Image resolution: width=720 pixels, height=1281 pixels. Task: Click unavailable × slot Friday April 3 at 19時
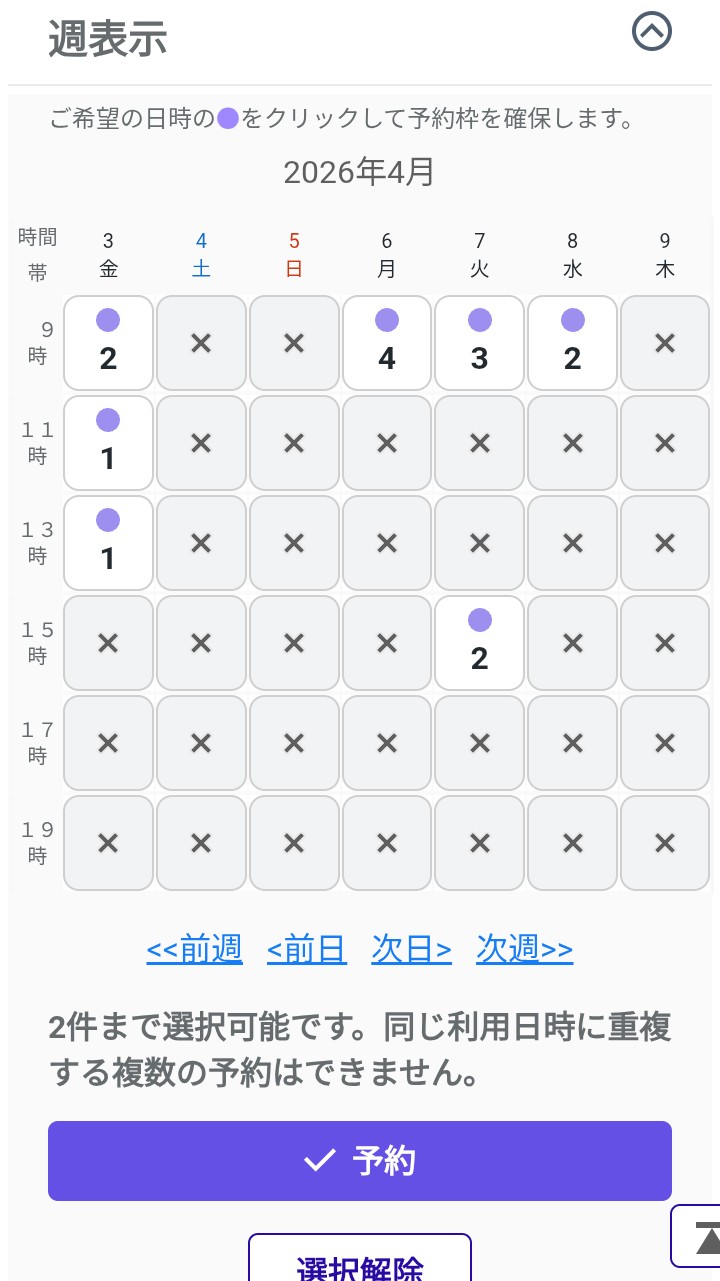click(108, 842)
